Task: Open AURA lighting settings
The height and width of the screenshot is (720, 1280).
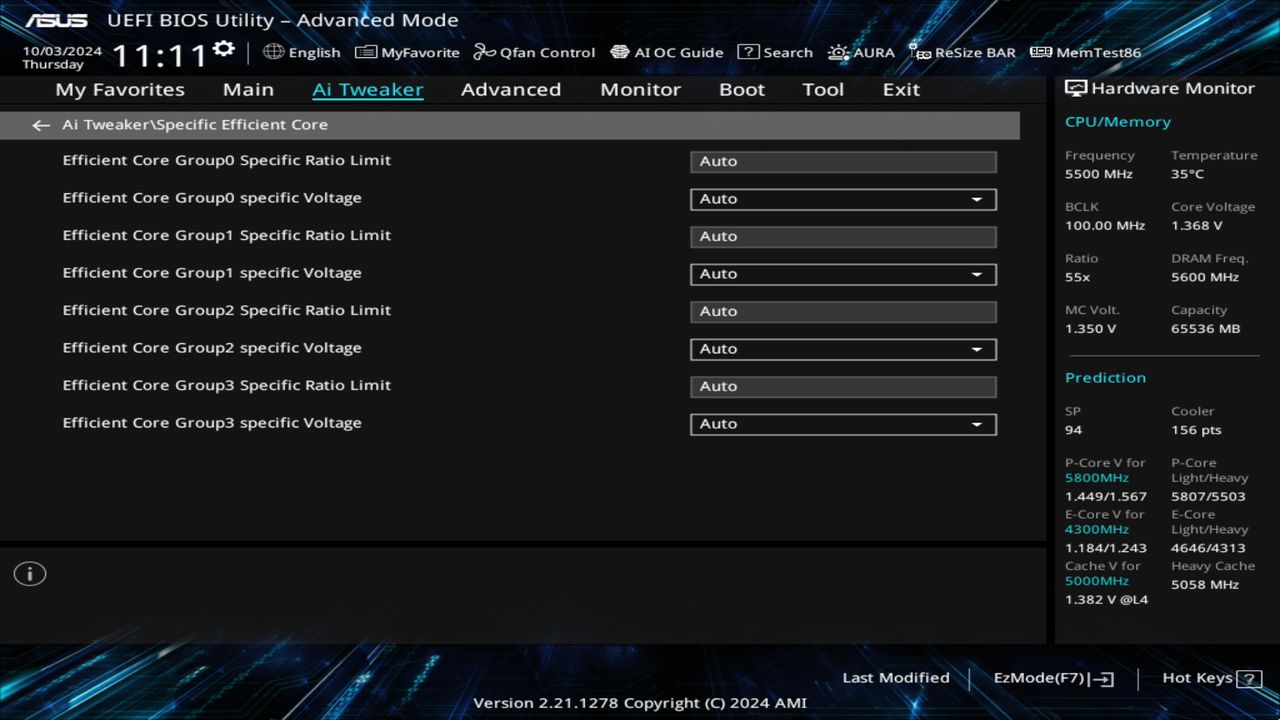Action: coord(861,52)
